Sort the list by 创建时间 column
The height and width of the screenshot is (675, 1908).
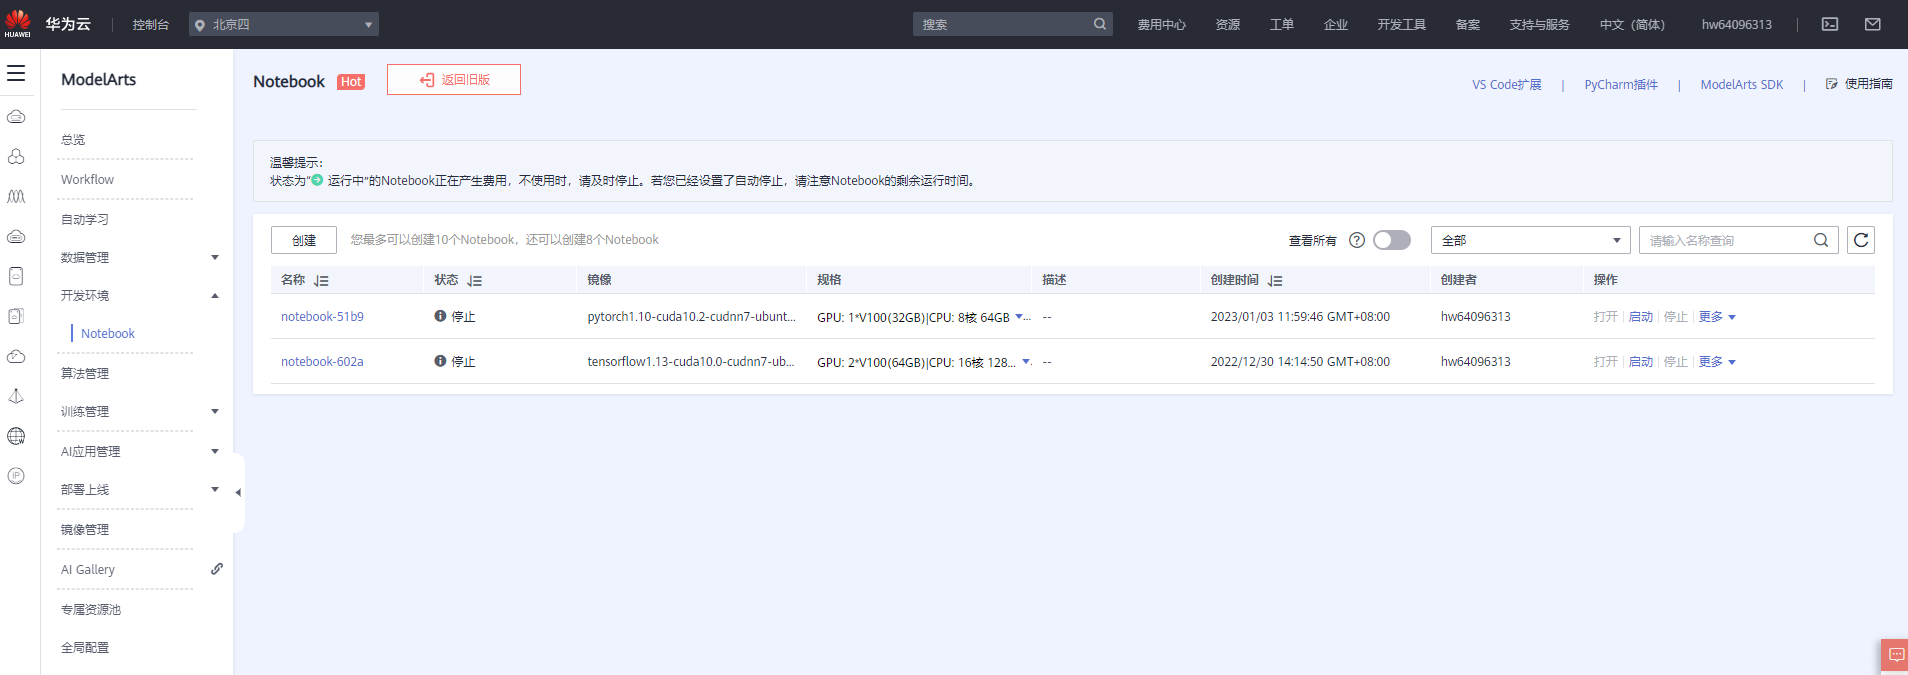point(1275,281)
